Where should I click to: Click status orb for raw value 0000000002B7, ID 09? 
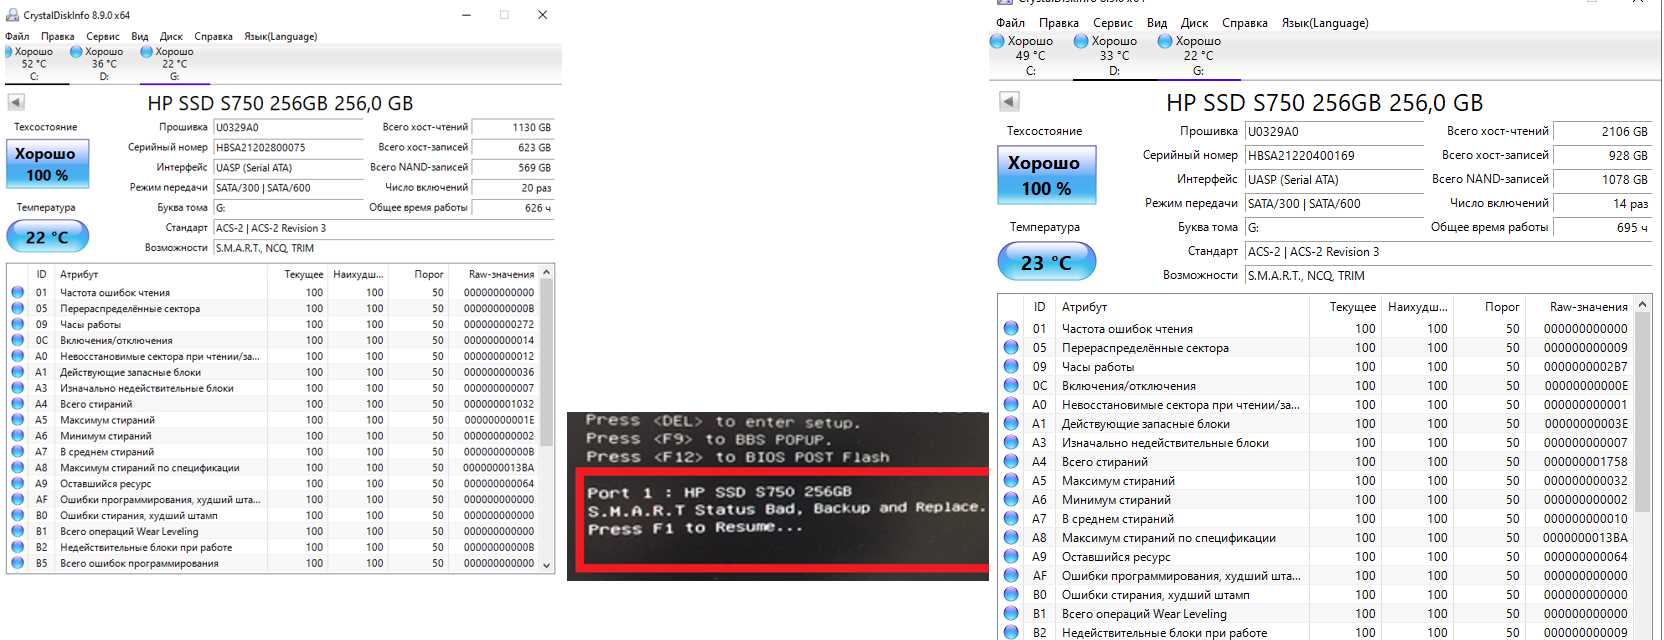[x=1011, y=366]
